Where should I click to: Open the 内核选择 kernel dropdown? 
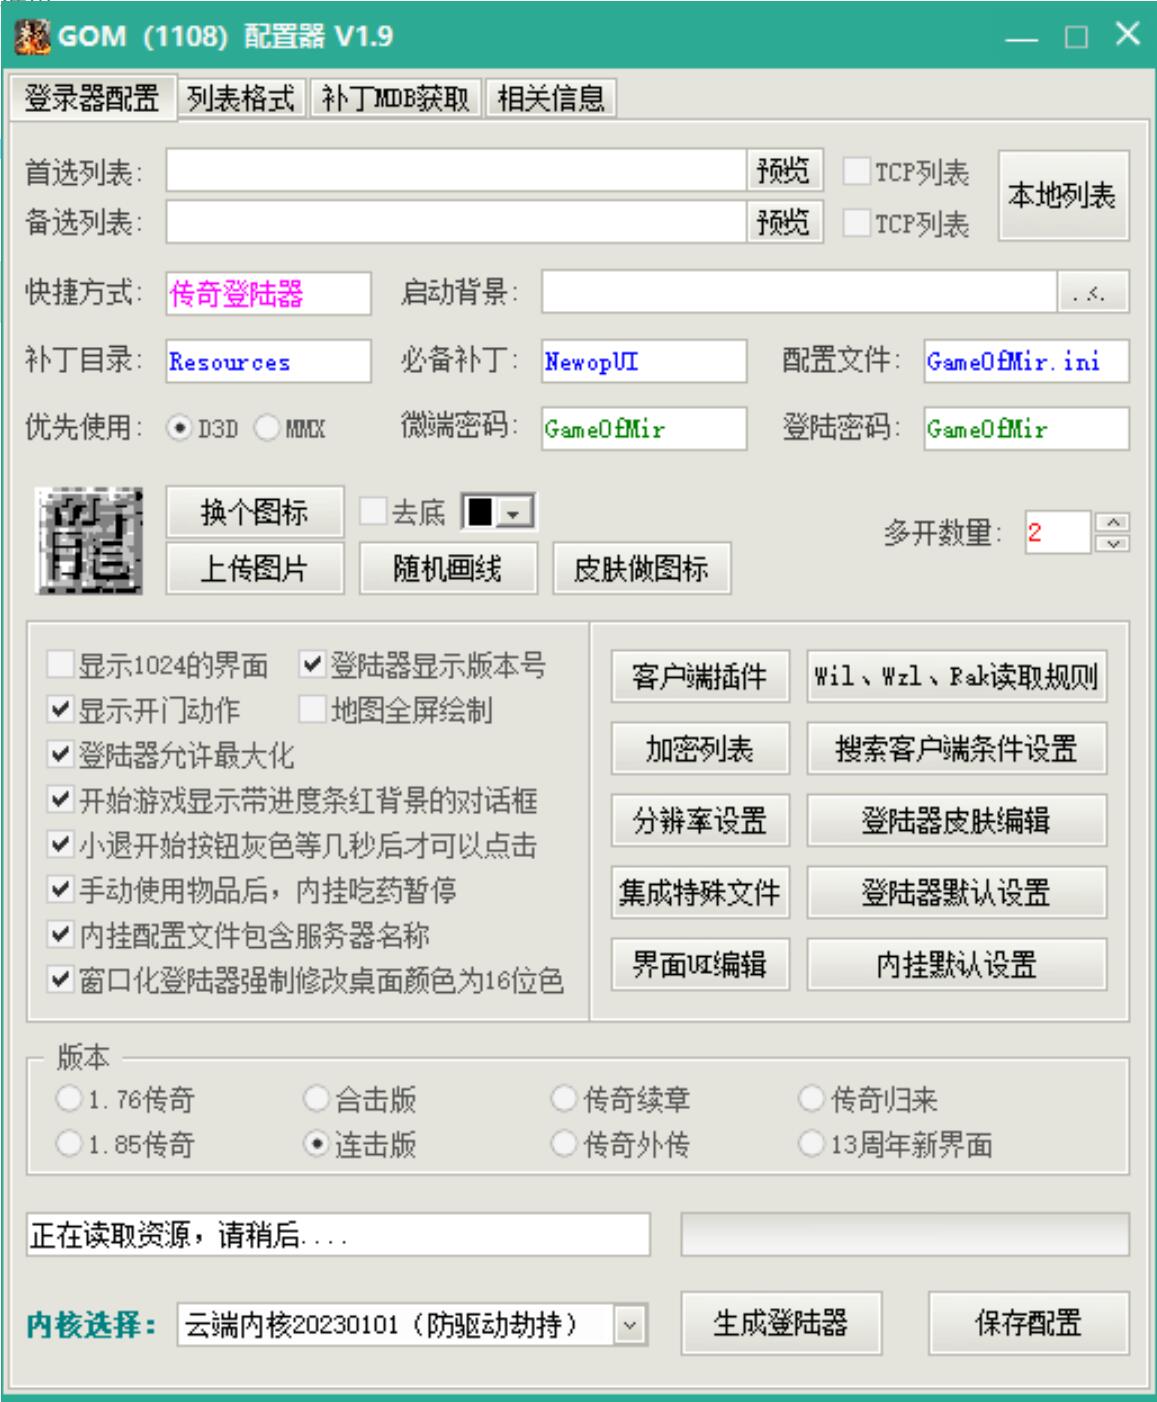coord(630,1324)
